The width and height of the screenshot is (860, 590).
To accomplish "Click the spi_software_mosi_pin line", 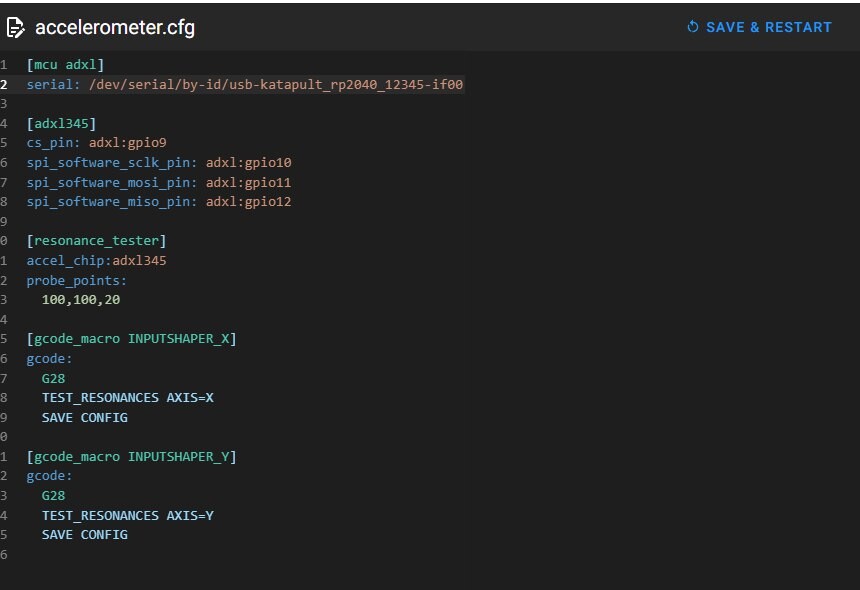I will click(159, 182).
